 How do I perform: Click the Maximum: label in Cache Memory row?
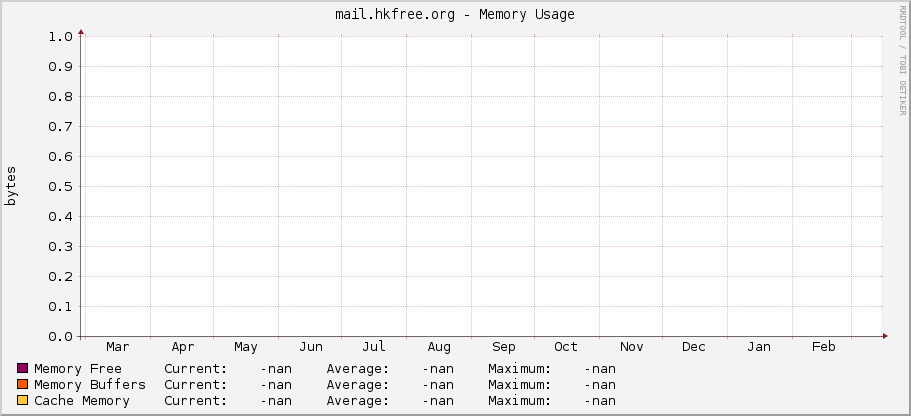tap(519, 401)
